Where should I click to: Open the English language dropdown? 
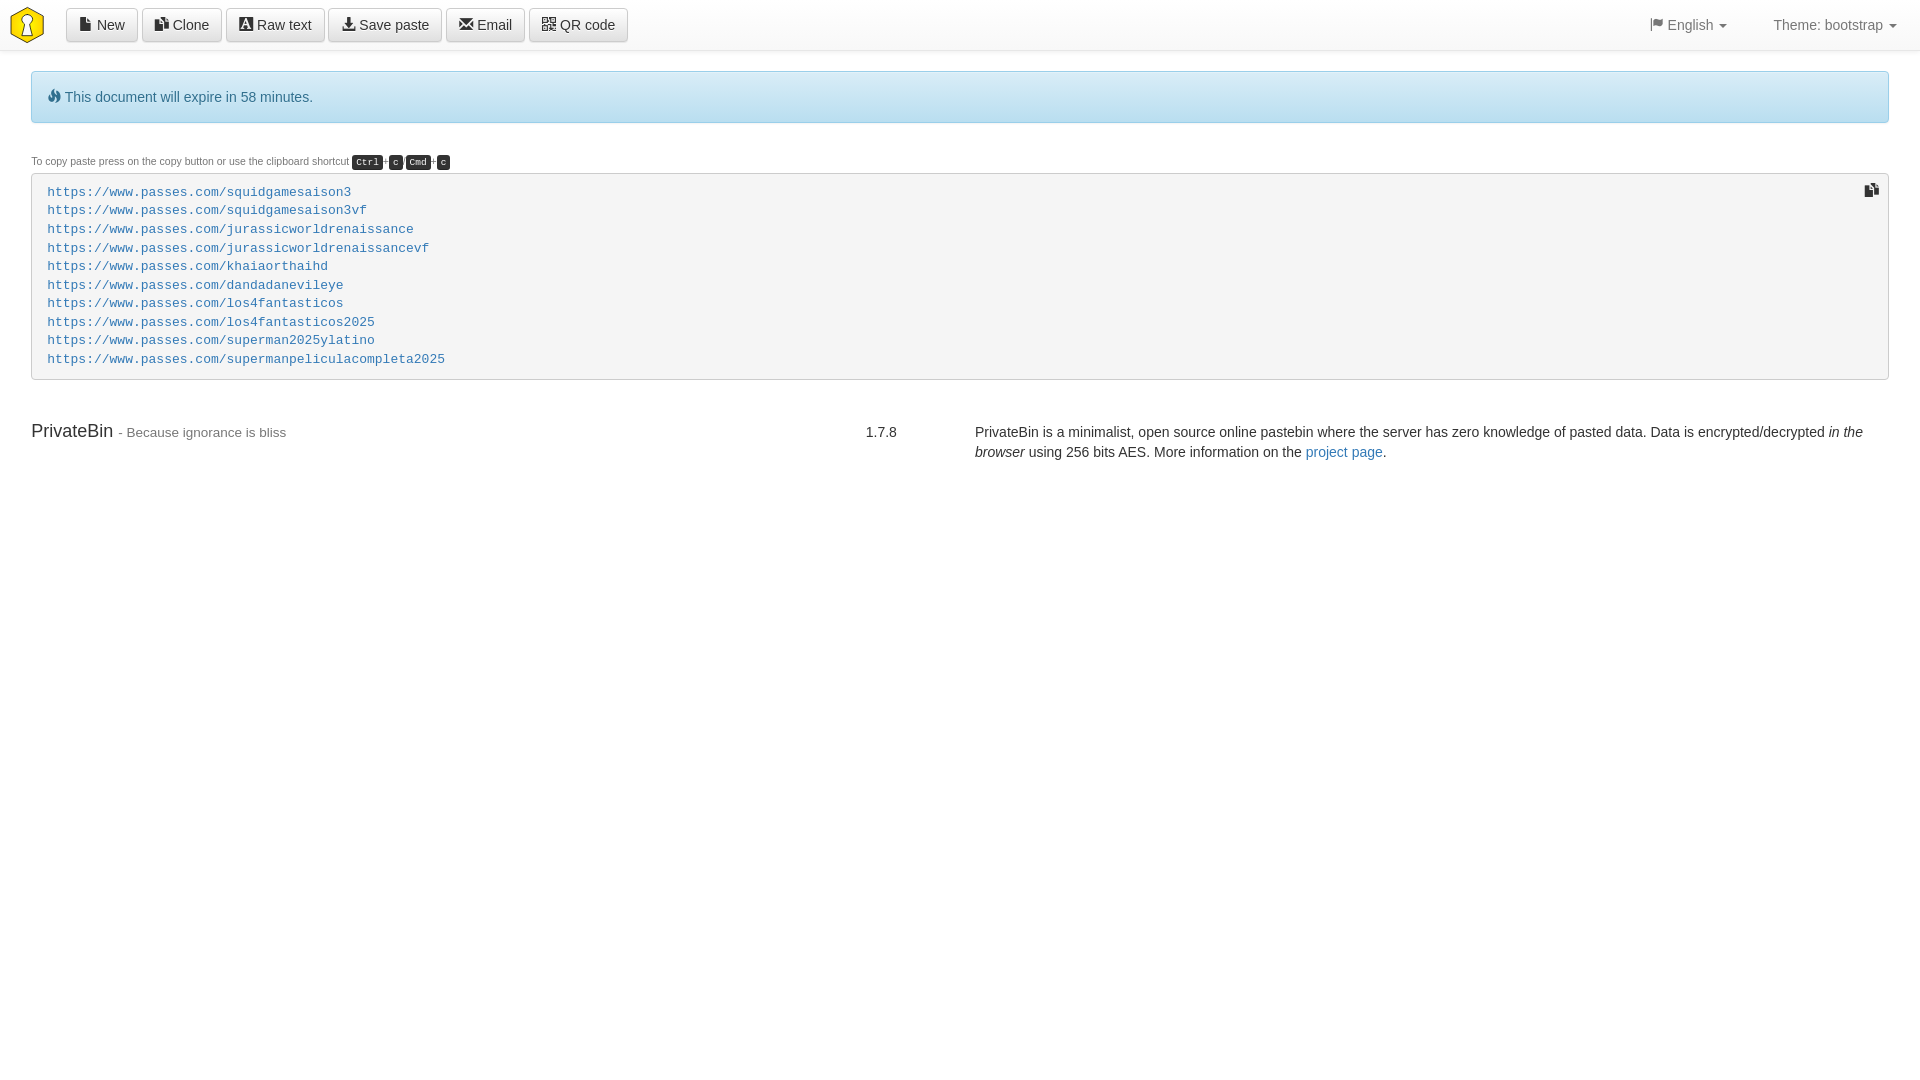[1688, 25]
